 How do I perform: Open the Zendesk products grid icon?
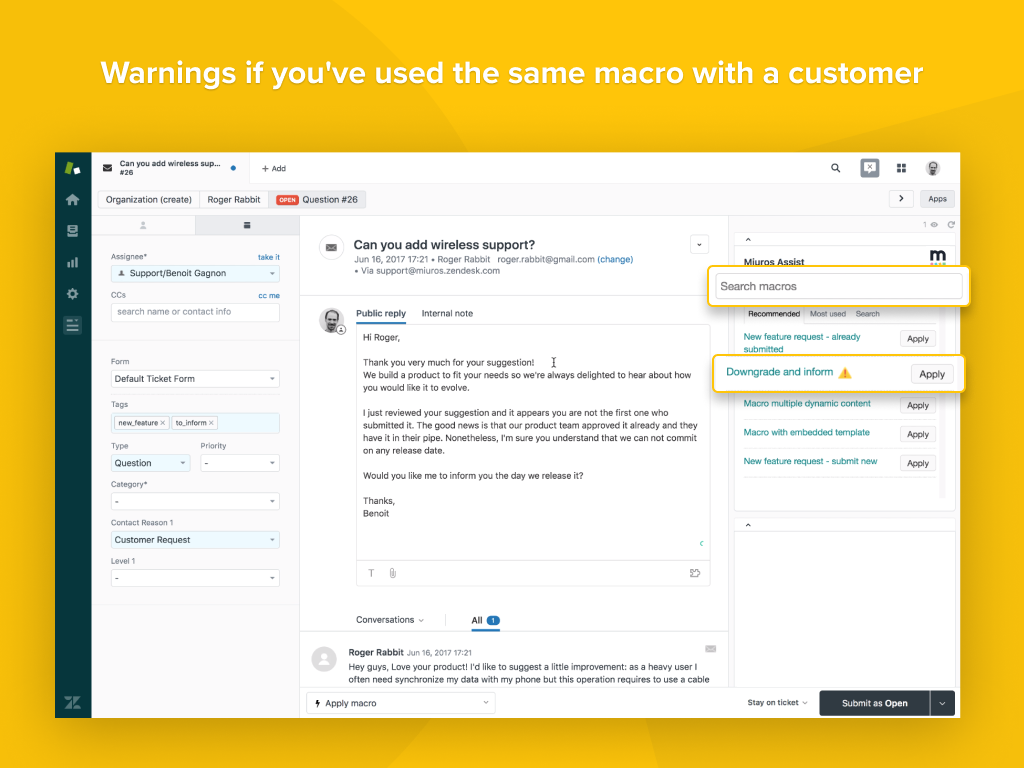(901, 168)
